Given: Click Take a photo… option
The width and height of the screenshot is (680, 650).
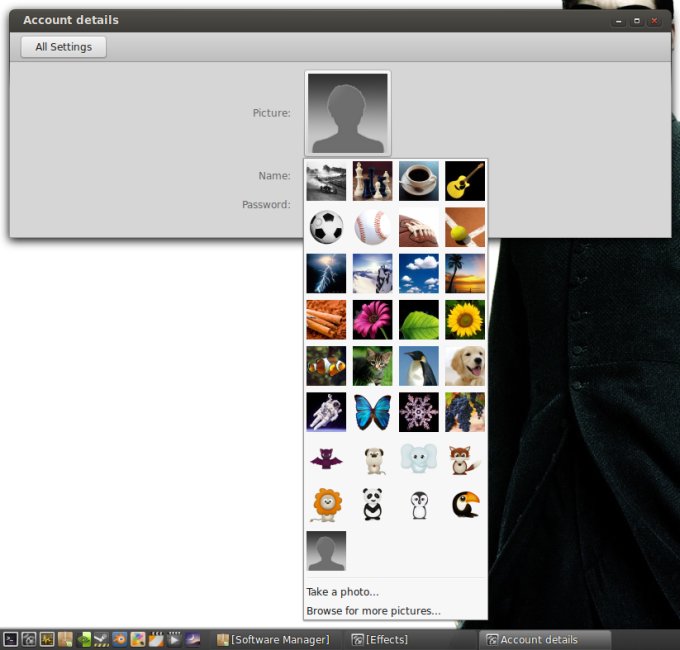Looking at the screenshot, I should coord(343,592).
